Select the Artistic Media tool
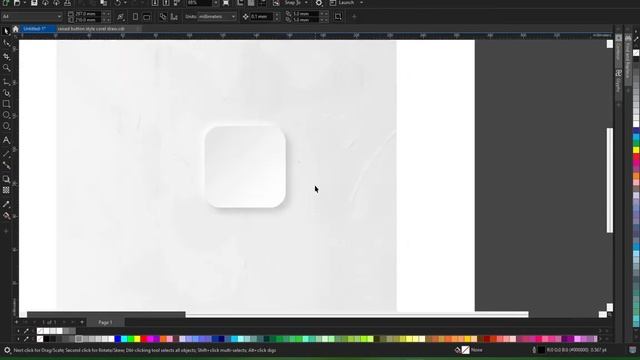Viewport: 640px width, 360px height. pos(6,93)
